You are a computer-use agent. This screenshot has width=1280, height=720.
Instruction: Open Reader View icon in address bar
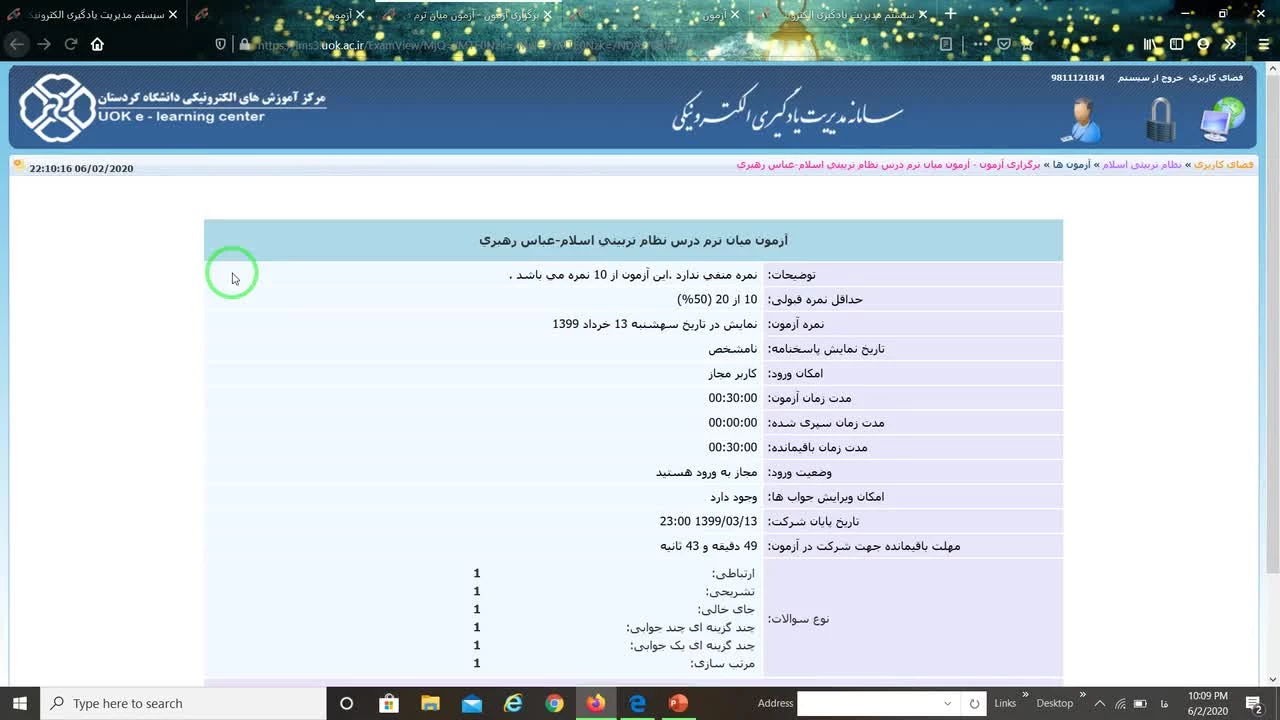coord(946,44)
